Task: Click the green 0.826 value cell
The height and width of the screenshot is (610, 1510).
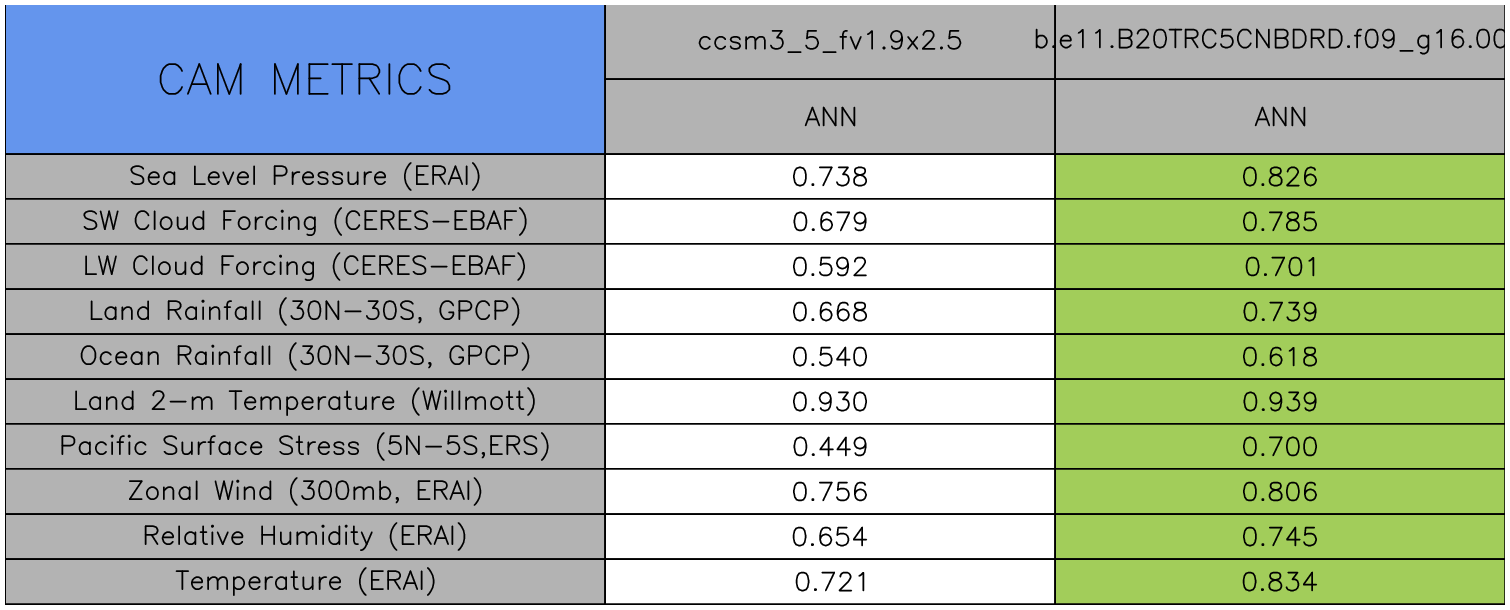Action: (x=1280, y=177)
